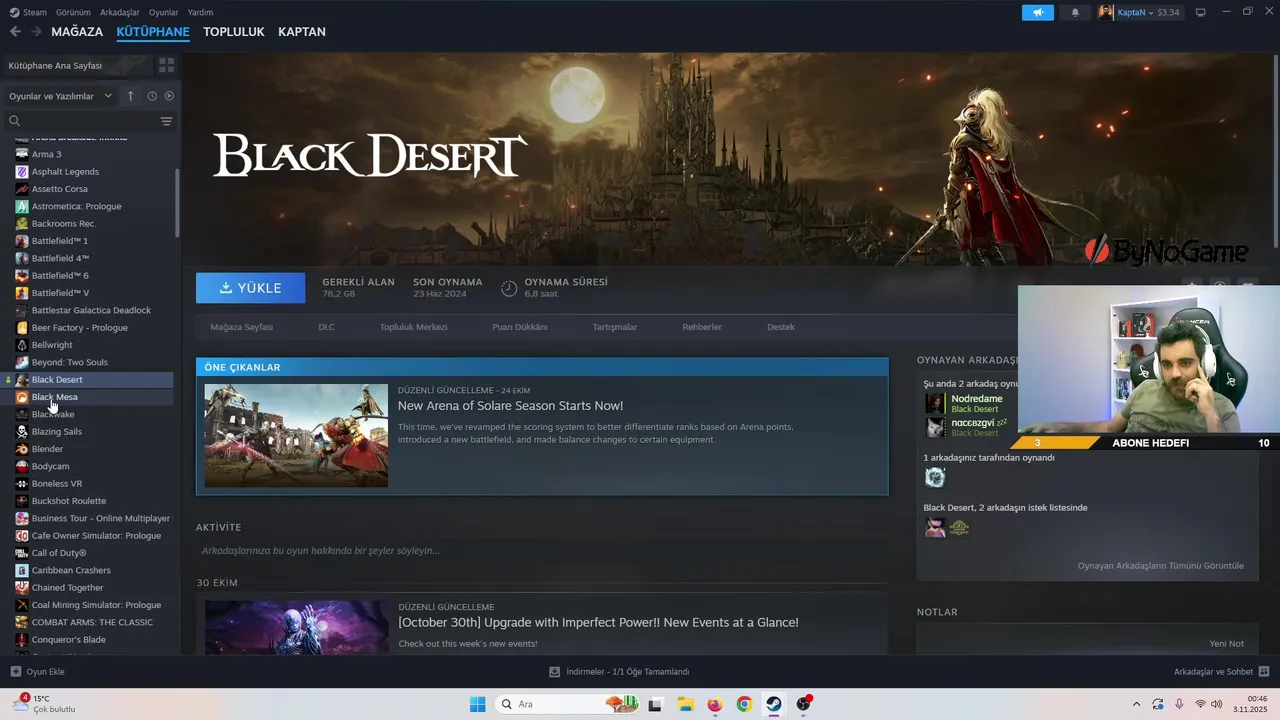Toggle recent activity clock filter
This screenshot has width=1280, height=720.
(152, 96)
